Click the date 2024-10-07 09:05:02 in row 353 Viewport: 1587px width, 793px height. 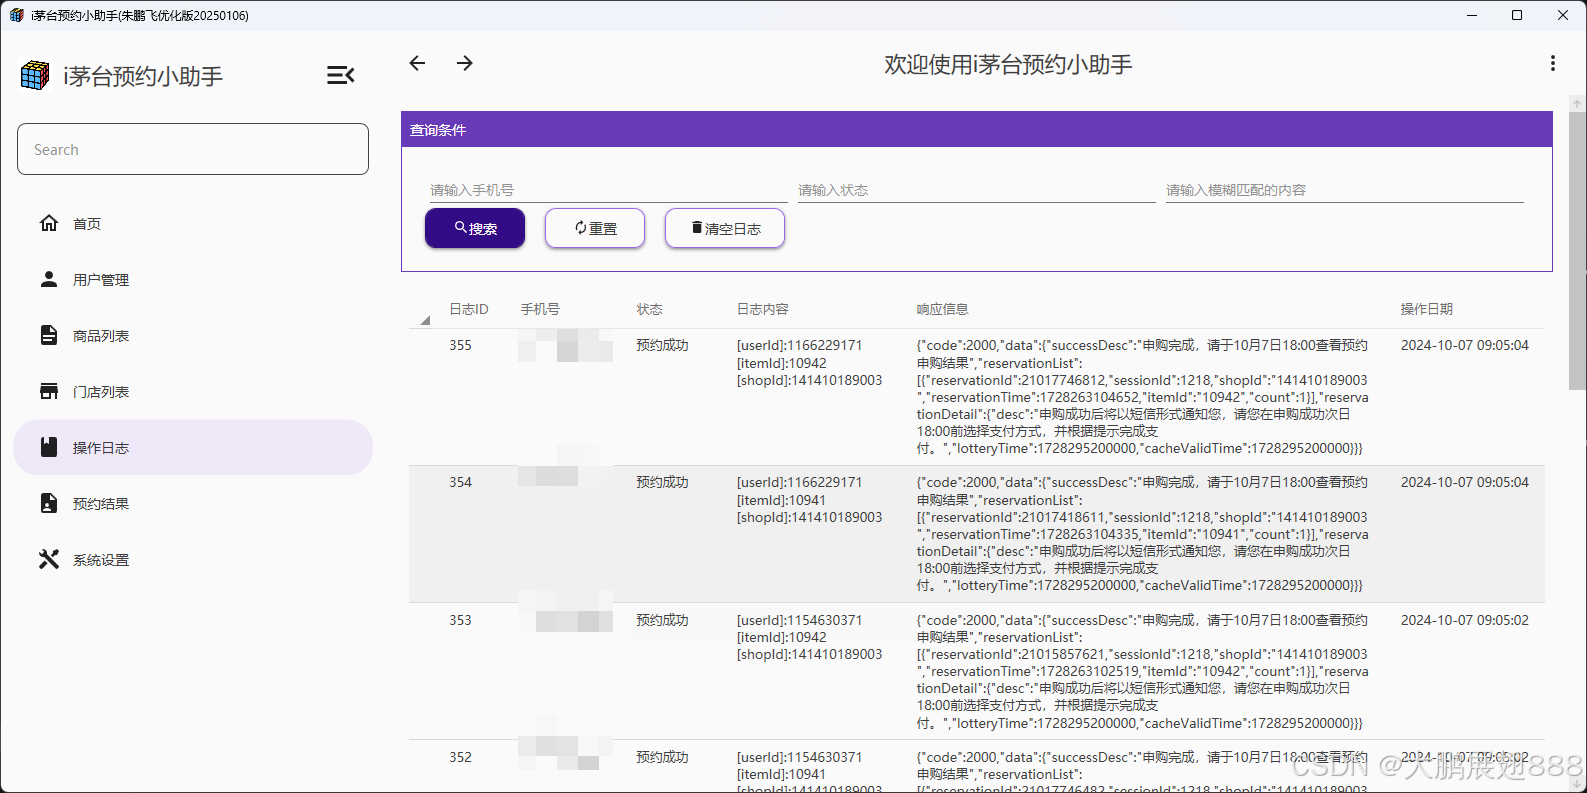click(1464, 620)
